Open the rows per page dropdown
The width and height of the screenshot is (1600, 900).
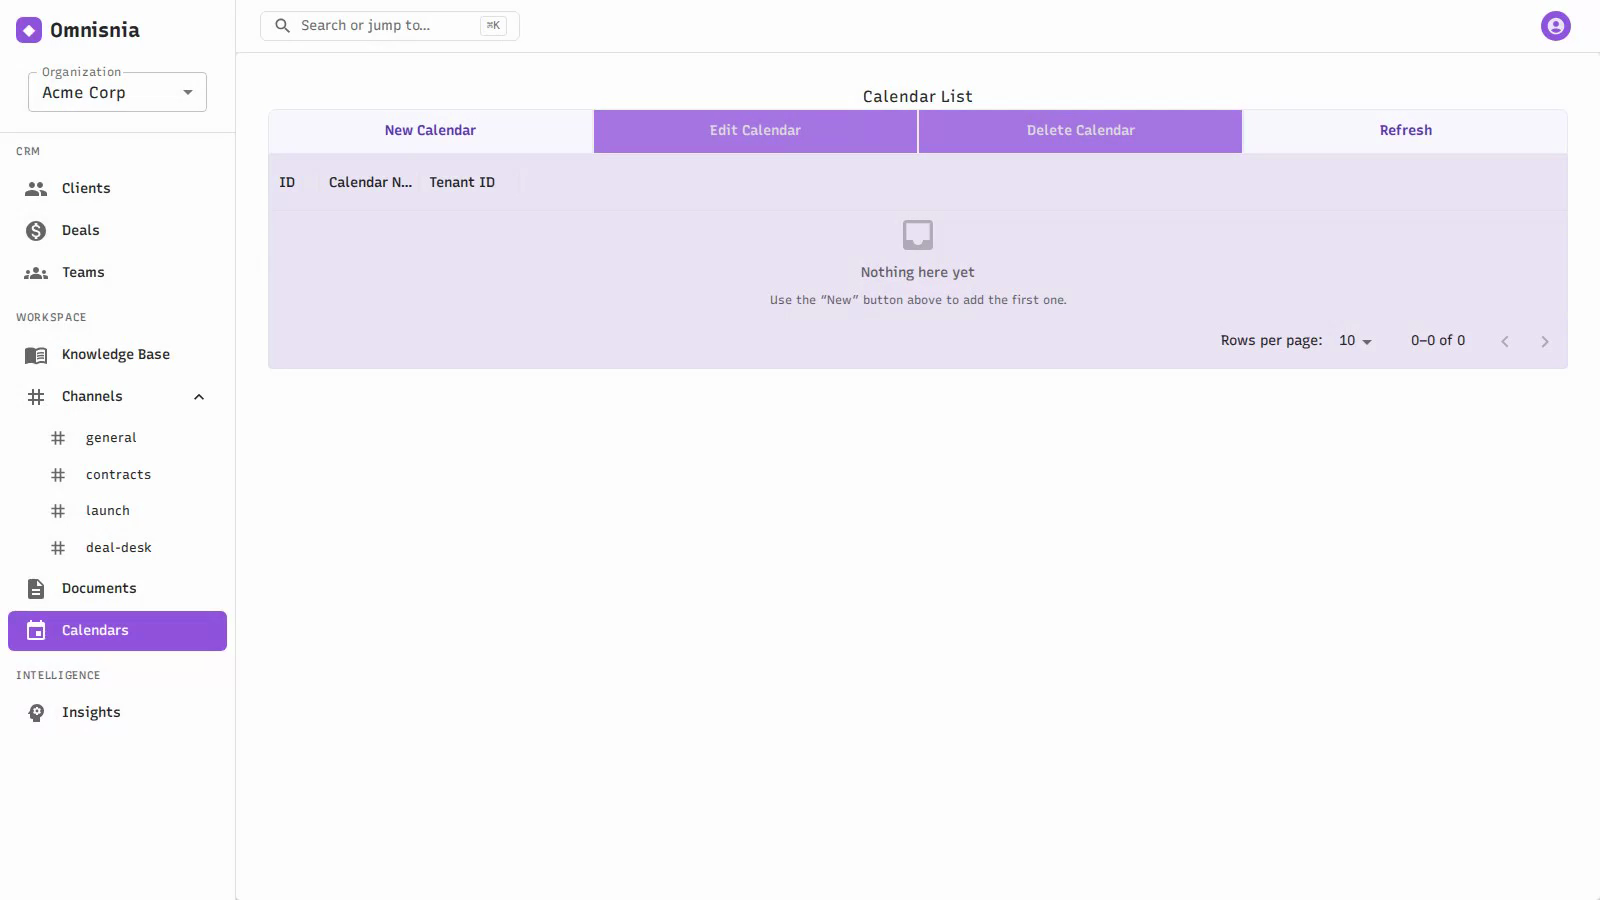[1355, 341]
